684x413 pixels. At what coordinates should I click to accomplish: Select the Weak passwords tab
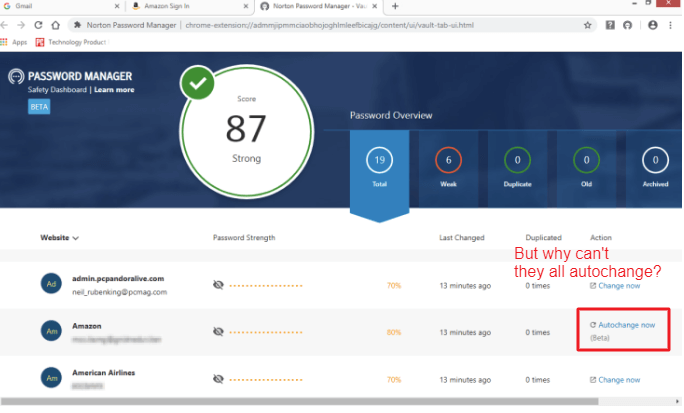coord(448,170)
